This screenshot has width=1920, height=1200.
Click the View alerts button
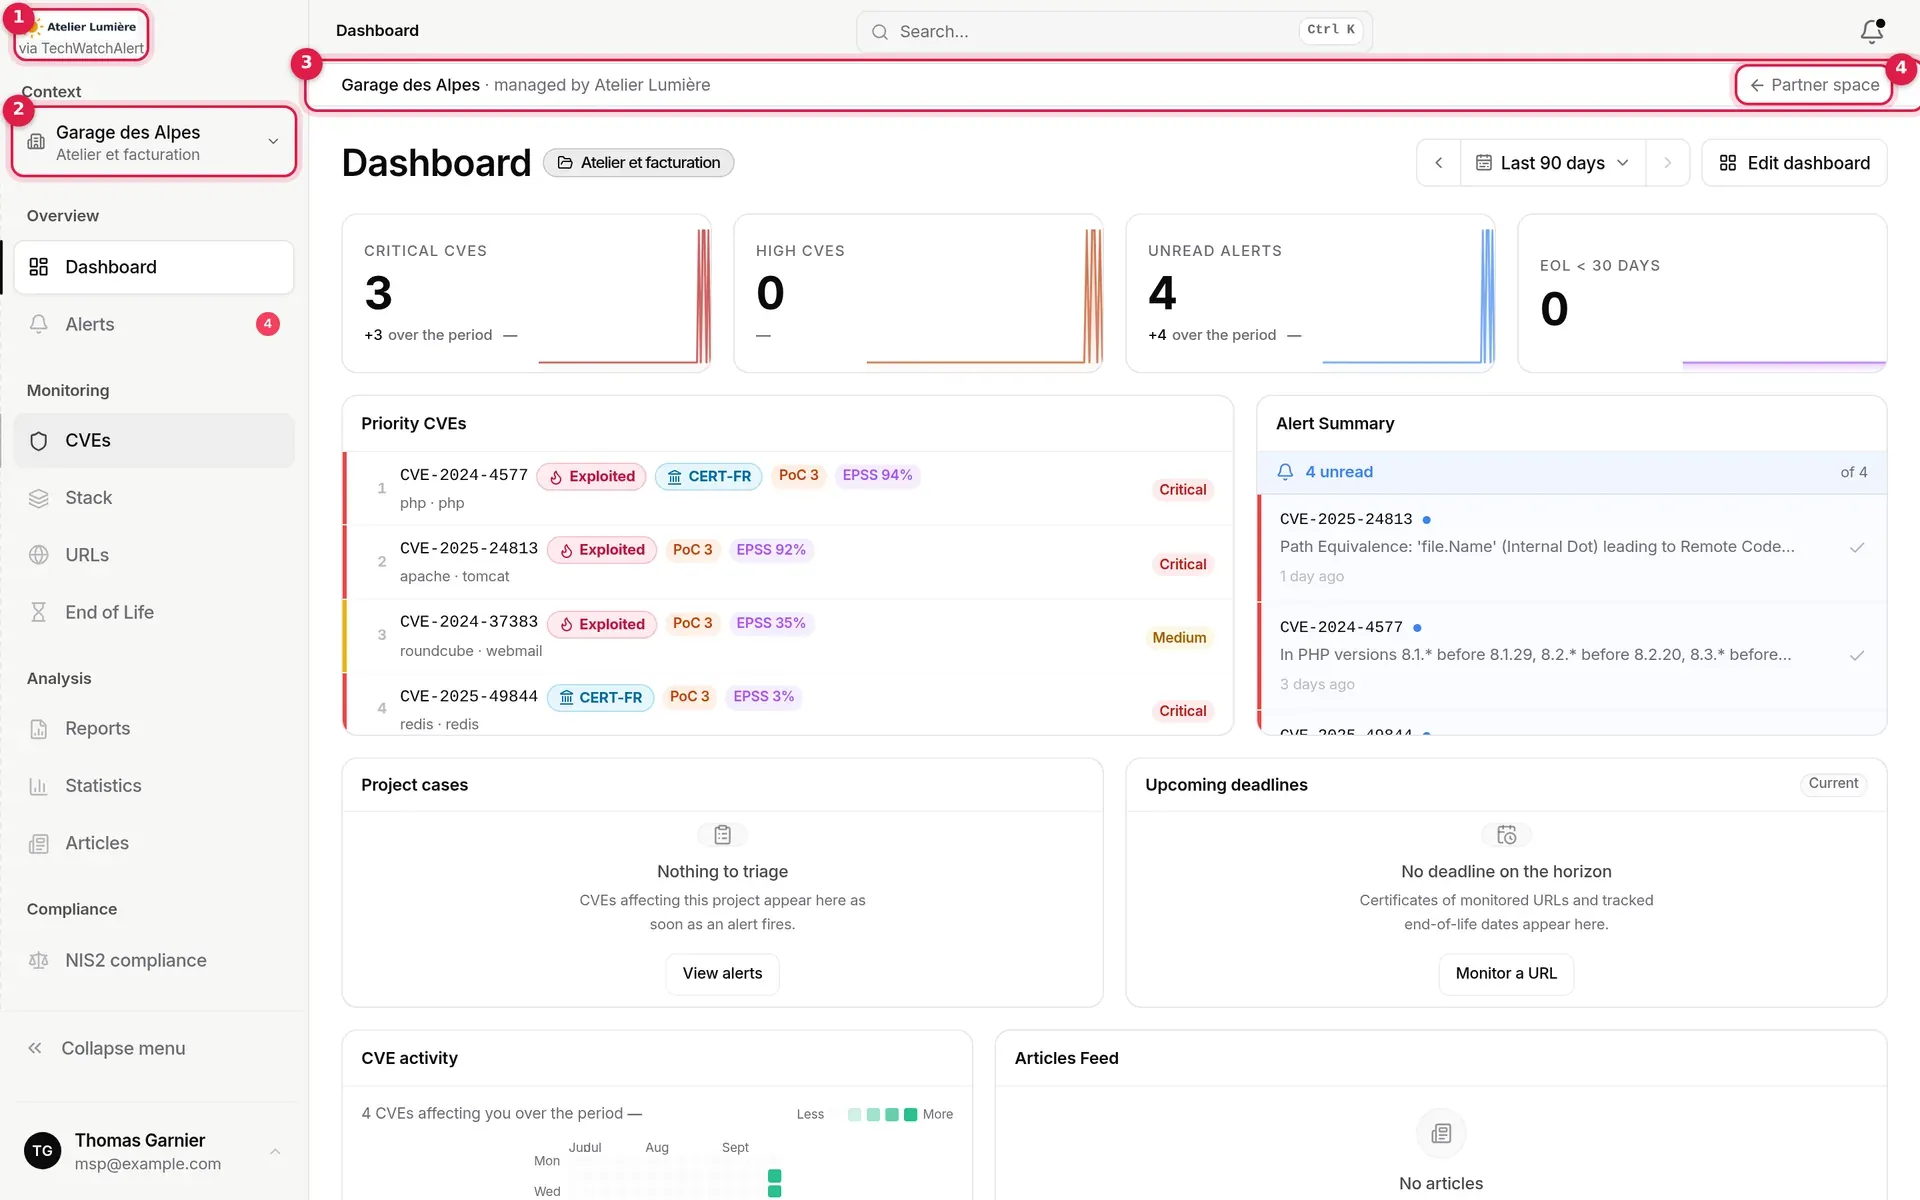coord(722,974)
